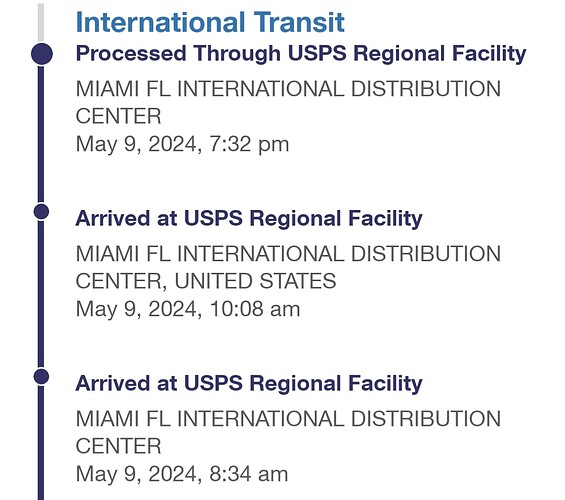Click the location text above the 8:34 am timestamp
565x500 pixels.
click(x=288, y=432)
